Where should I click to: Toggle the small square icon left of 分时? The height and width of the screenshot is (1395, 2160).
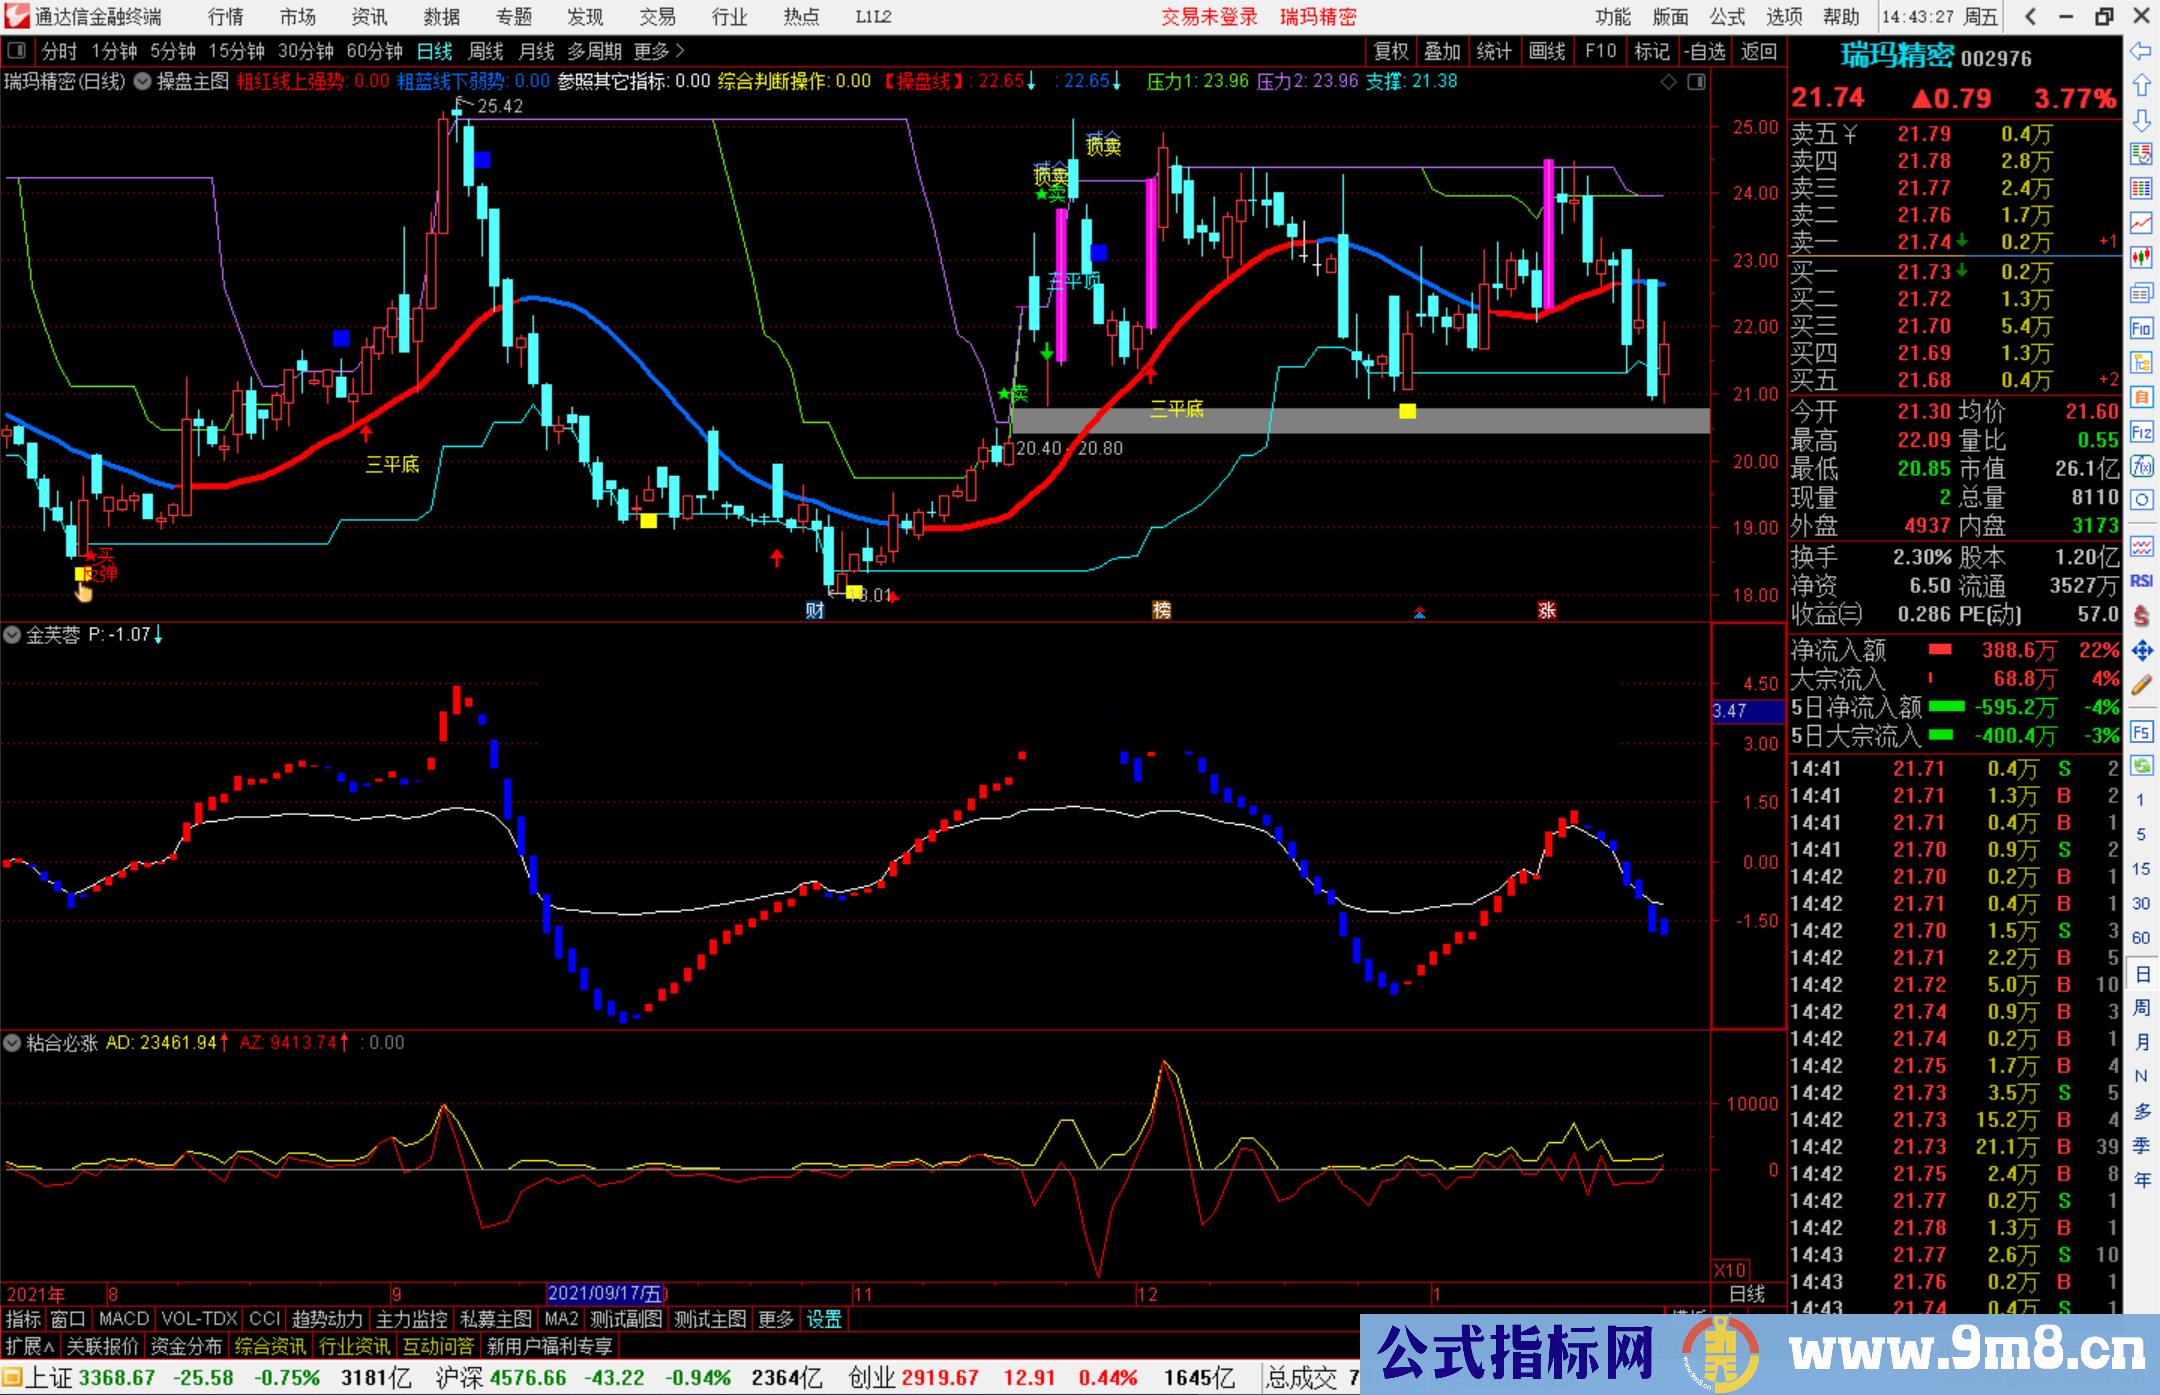[16, 50]
